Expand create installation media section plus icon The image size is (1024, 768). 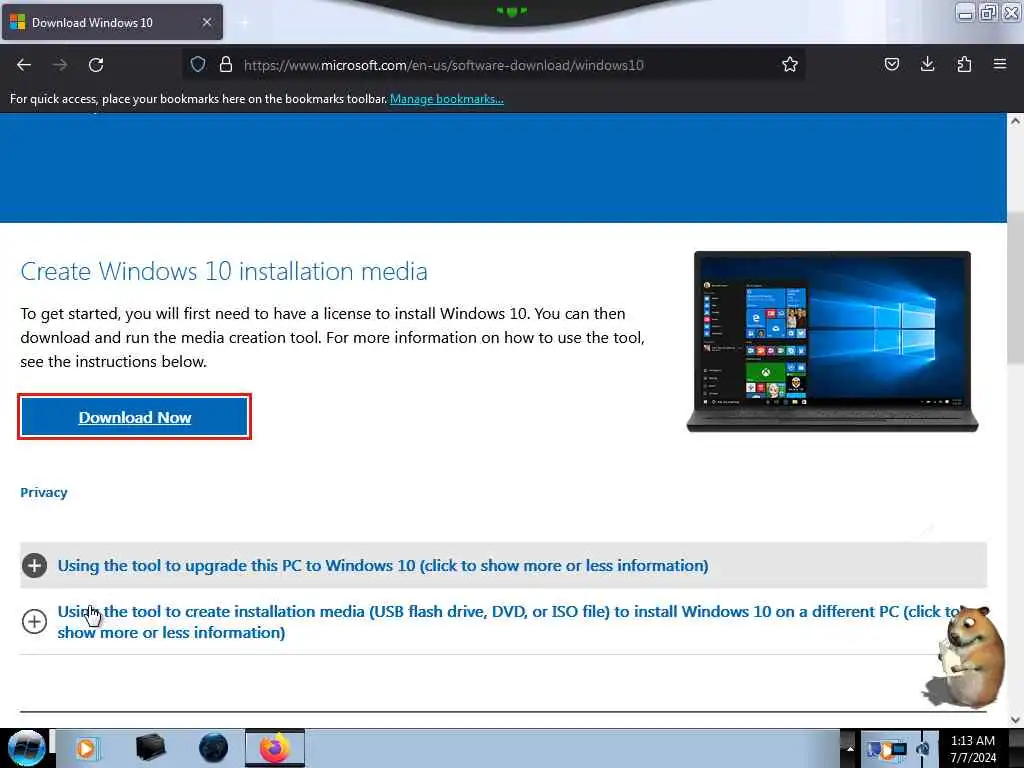coord(35,621)
